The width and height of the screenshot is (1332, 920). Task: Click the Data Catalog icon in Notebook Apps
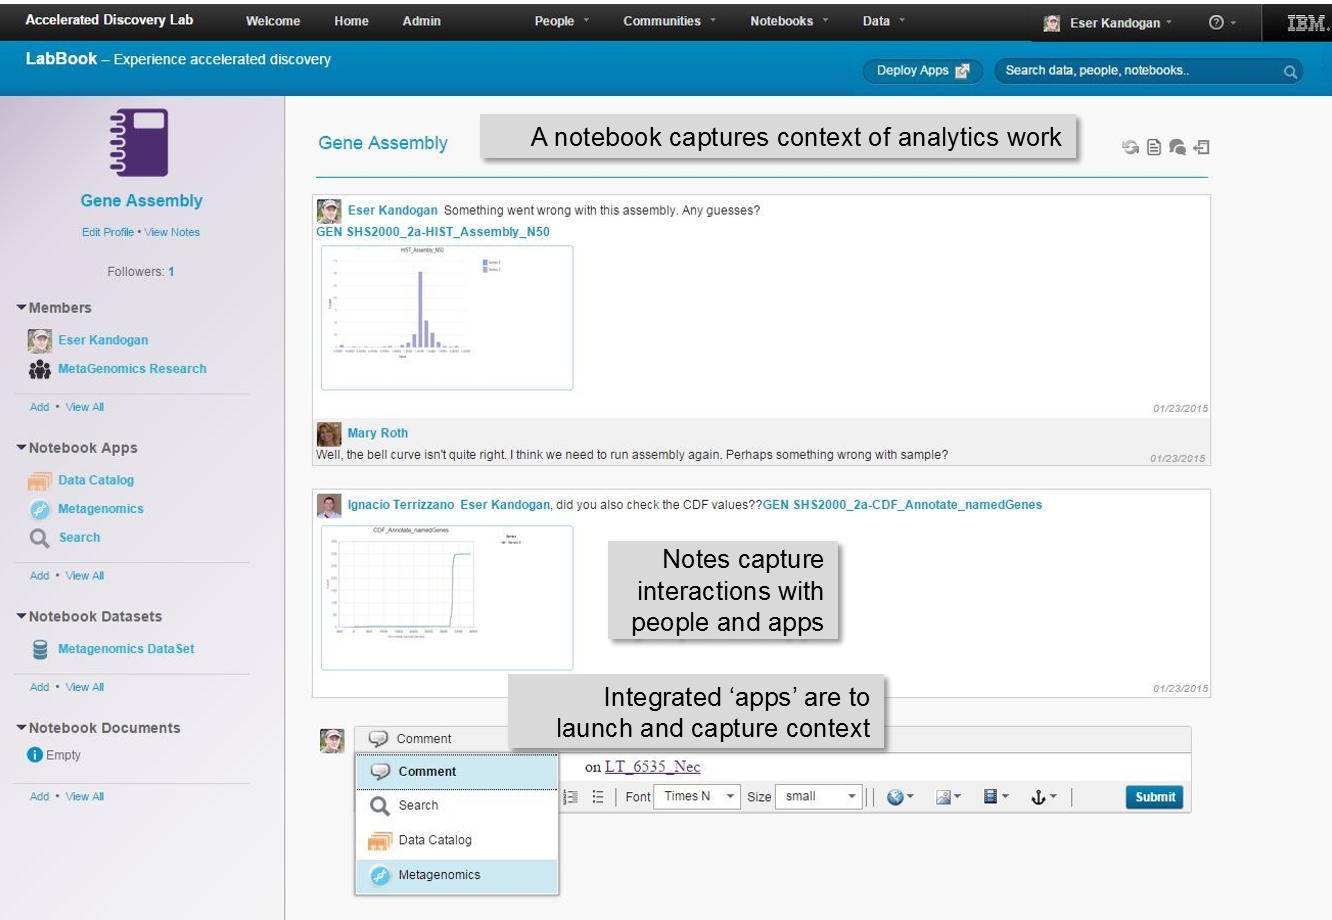click(x=40, y=481)
